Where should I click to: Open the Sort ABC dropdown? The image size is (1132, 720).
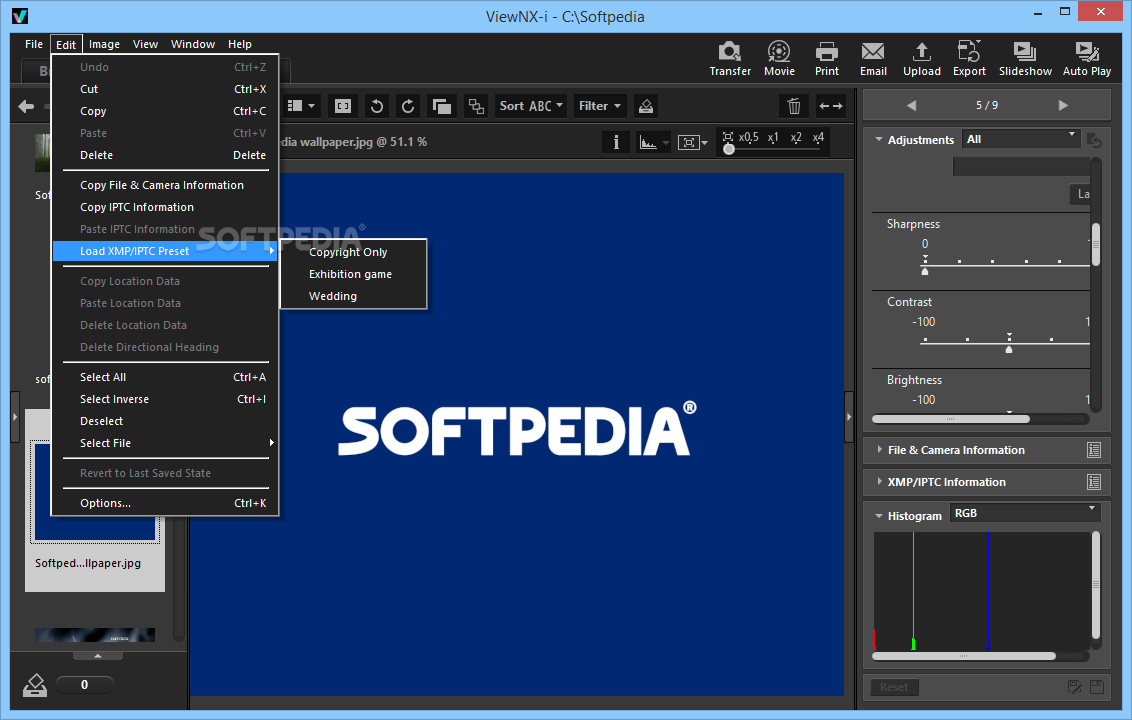531,106
